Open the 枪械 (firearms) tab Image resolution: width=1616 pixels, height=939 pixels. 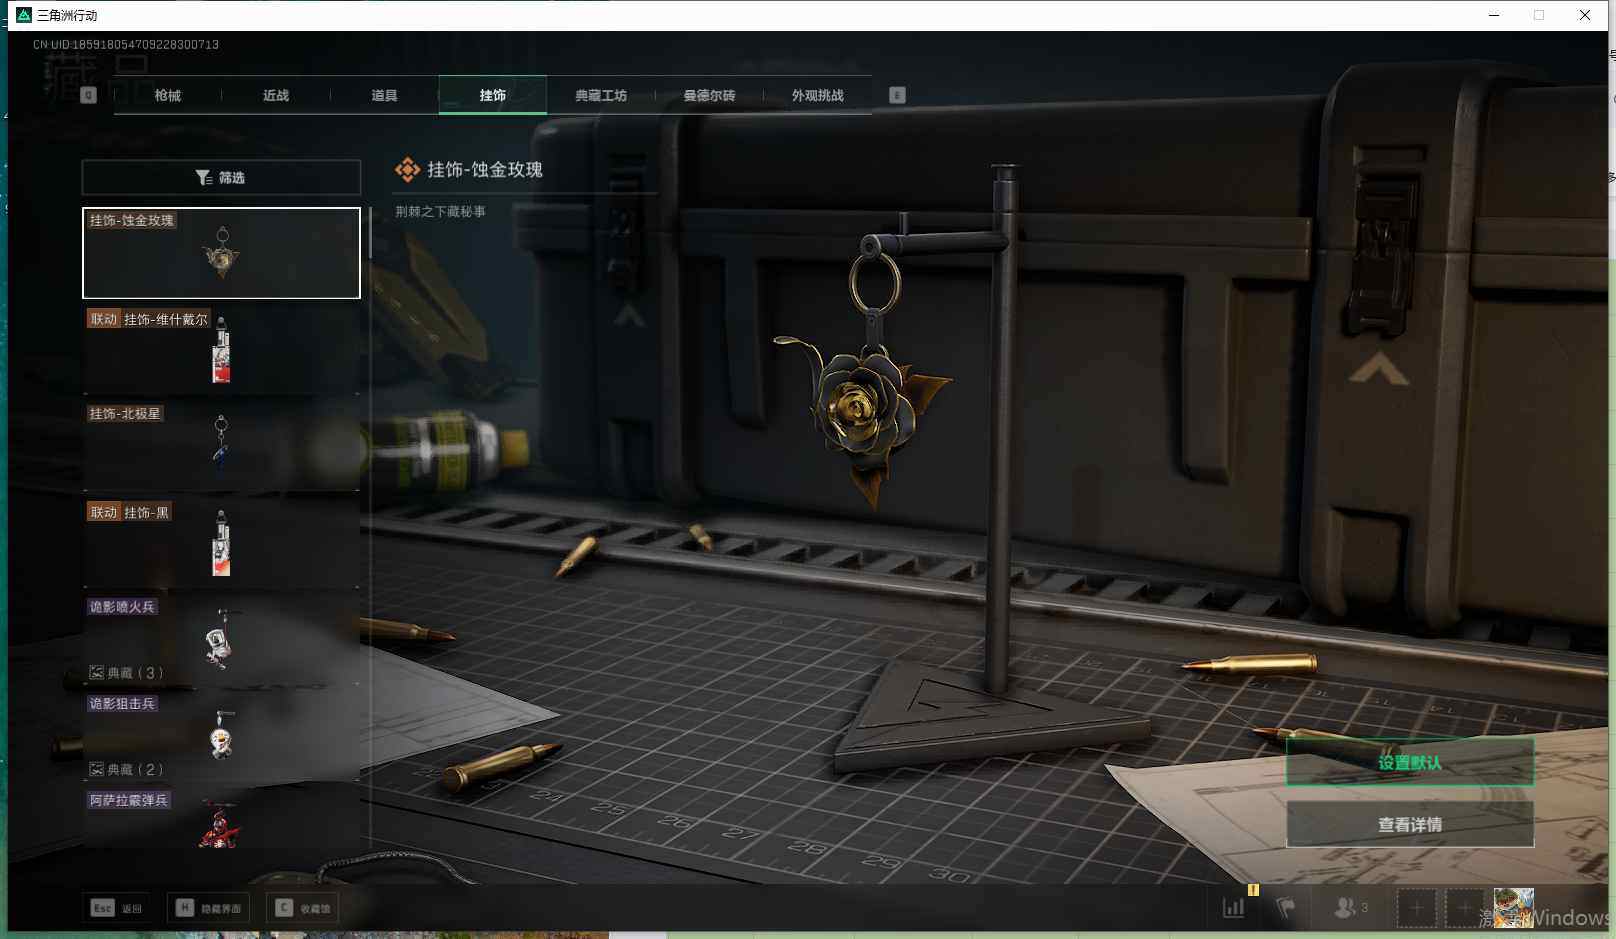coord(168,95)
